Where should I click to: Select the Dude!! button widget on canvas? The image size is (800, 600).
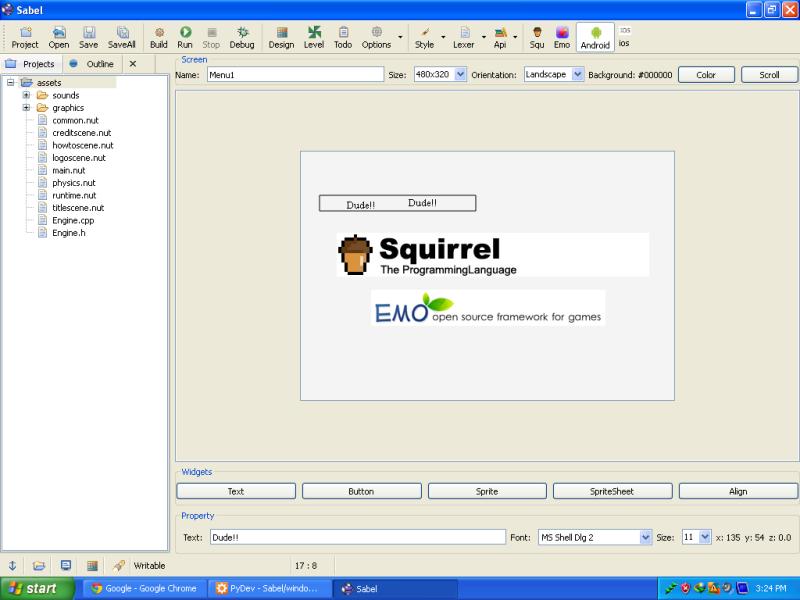(x=397, y=203)
